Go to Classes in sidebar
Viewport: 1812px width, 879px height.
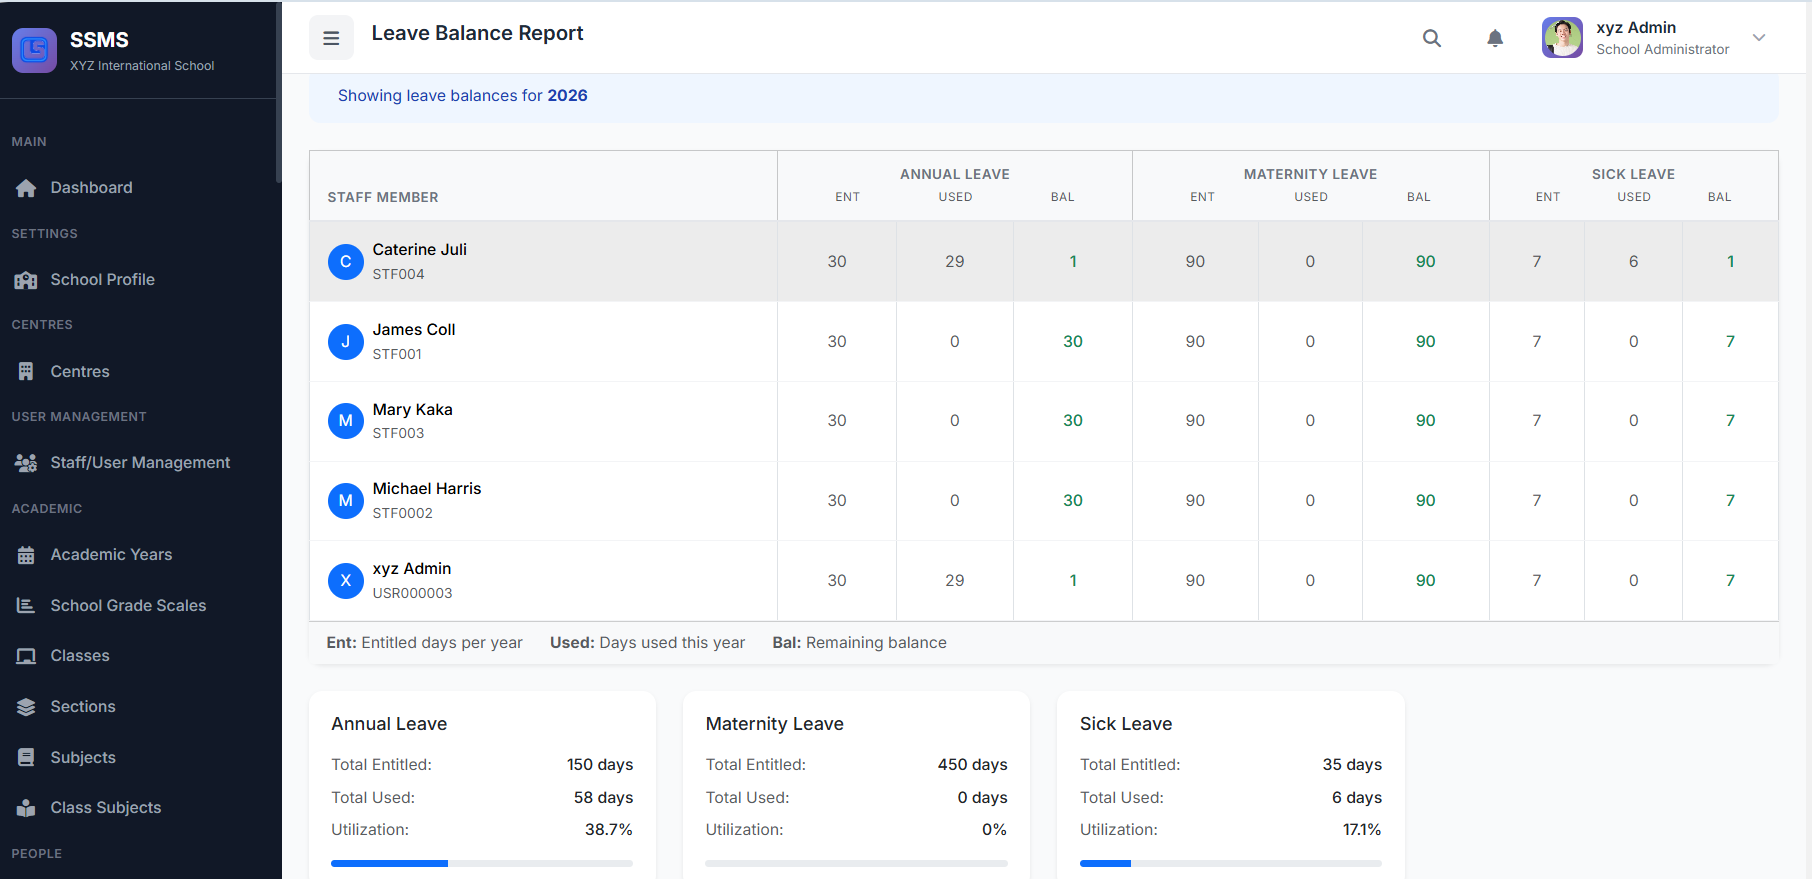pyautogui.click(x=80, y=656)
